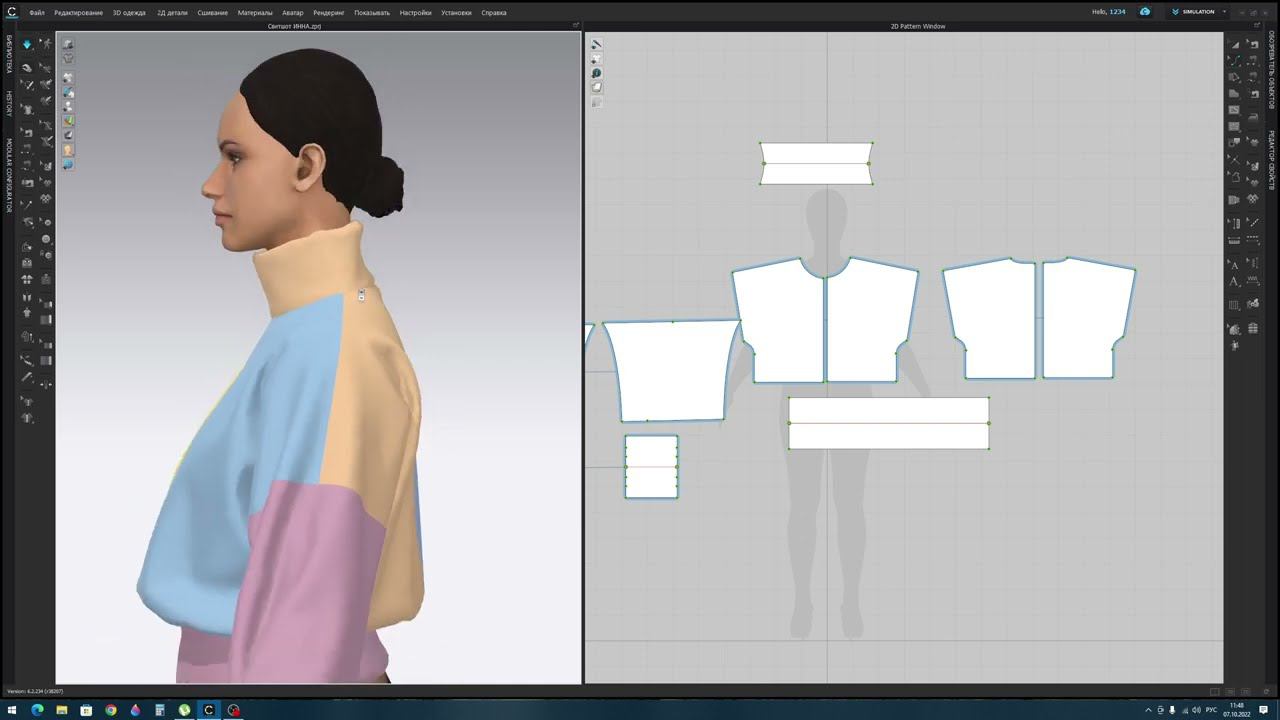Select the lower A annotation tool
This screenshot has height=720, width=1280.
tap(1234, 282)
